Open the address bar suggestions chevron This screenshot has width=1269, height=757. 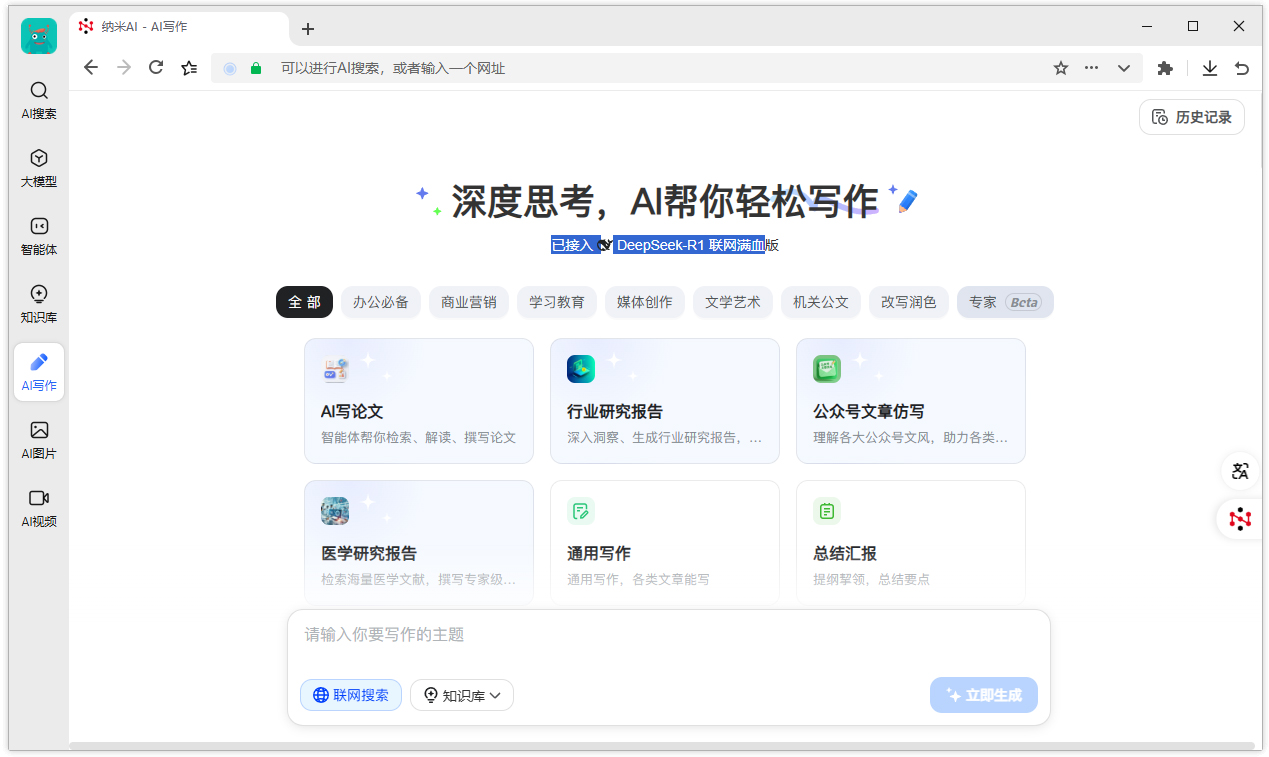tap(1123, 68)
